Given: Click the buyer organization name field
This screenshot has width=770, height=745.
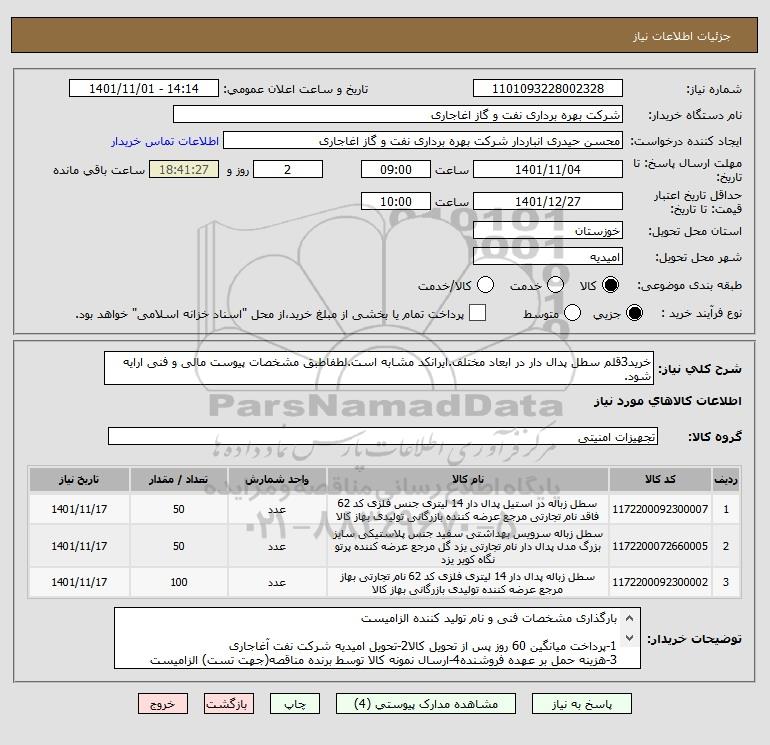Looking at the screenshot, I should [398, 114].
